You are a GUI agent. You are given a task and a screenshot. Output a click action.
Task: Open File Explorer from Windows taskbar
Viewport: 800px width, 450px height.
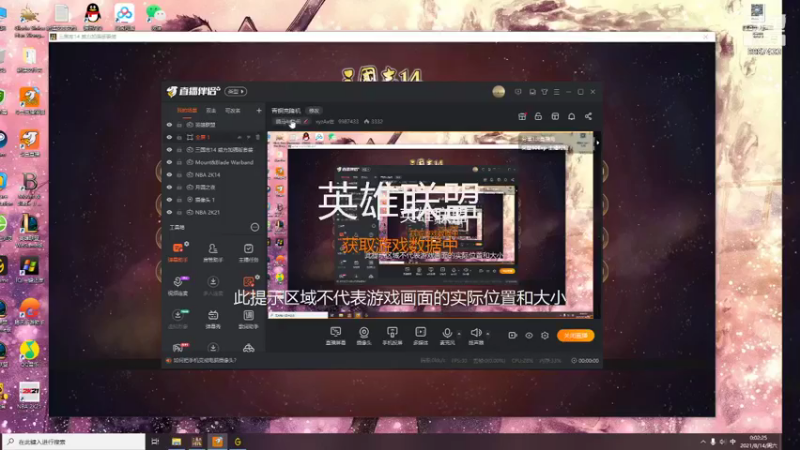coord(176,441)
